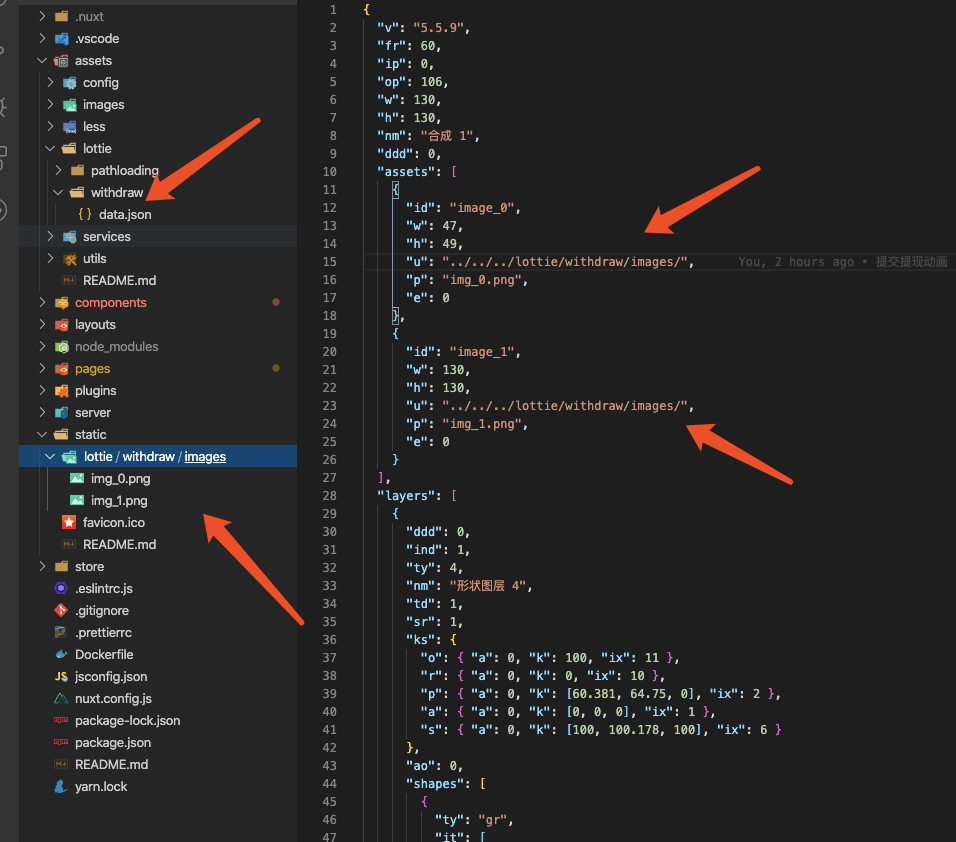This screenshot has width=956, height=842.
Task: Collapse the static folder chevron
Action: pyautogui.click(x=42, y=434)
